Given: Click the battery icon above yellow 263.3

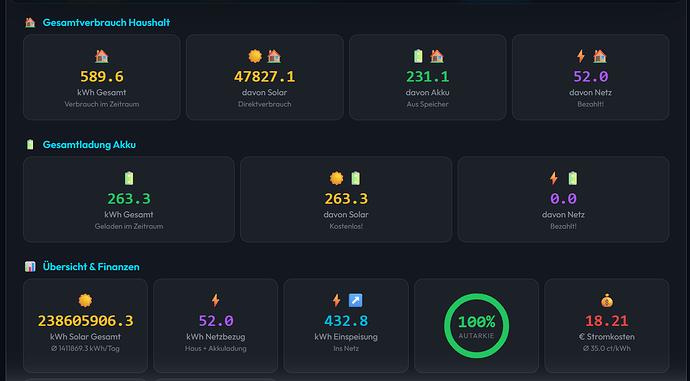Looking at the screenshot, I should click(x=356, y=178).
